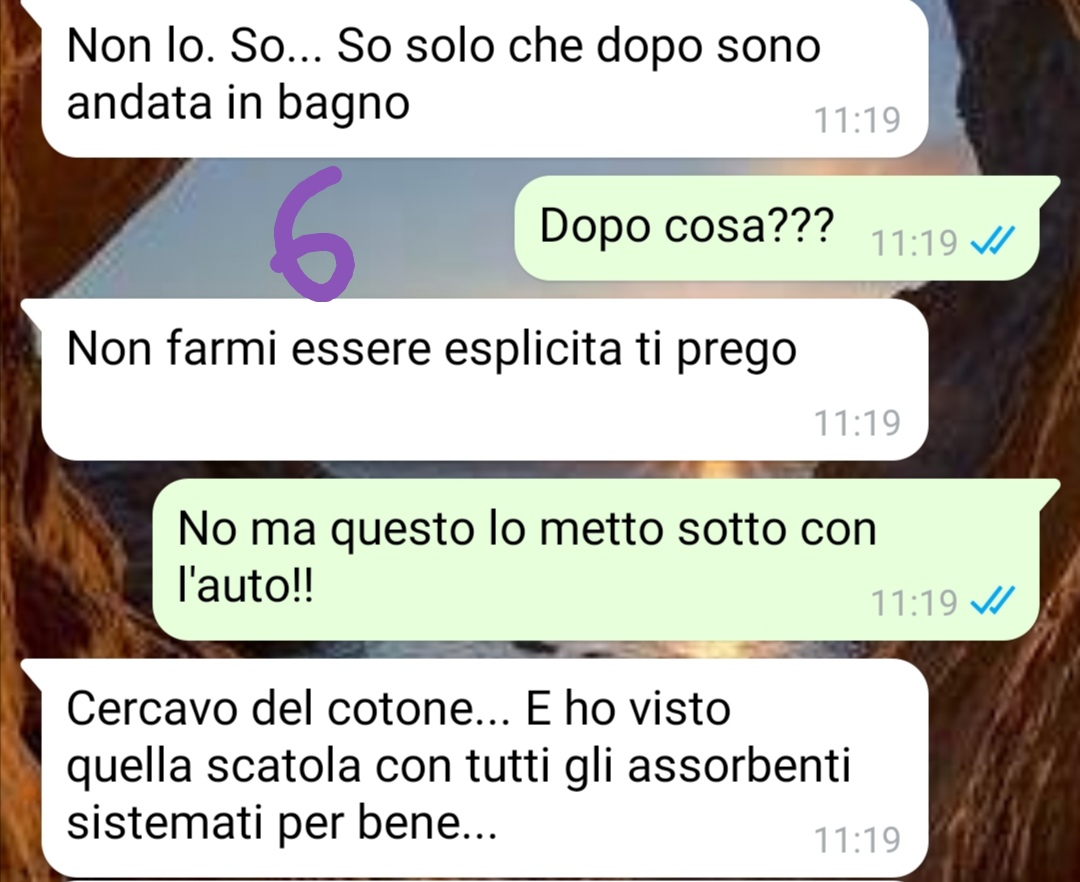
Task: Tap the blue double check on the "l'auto!!" message
Action: (x=992, y=601)
